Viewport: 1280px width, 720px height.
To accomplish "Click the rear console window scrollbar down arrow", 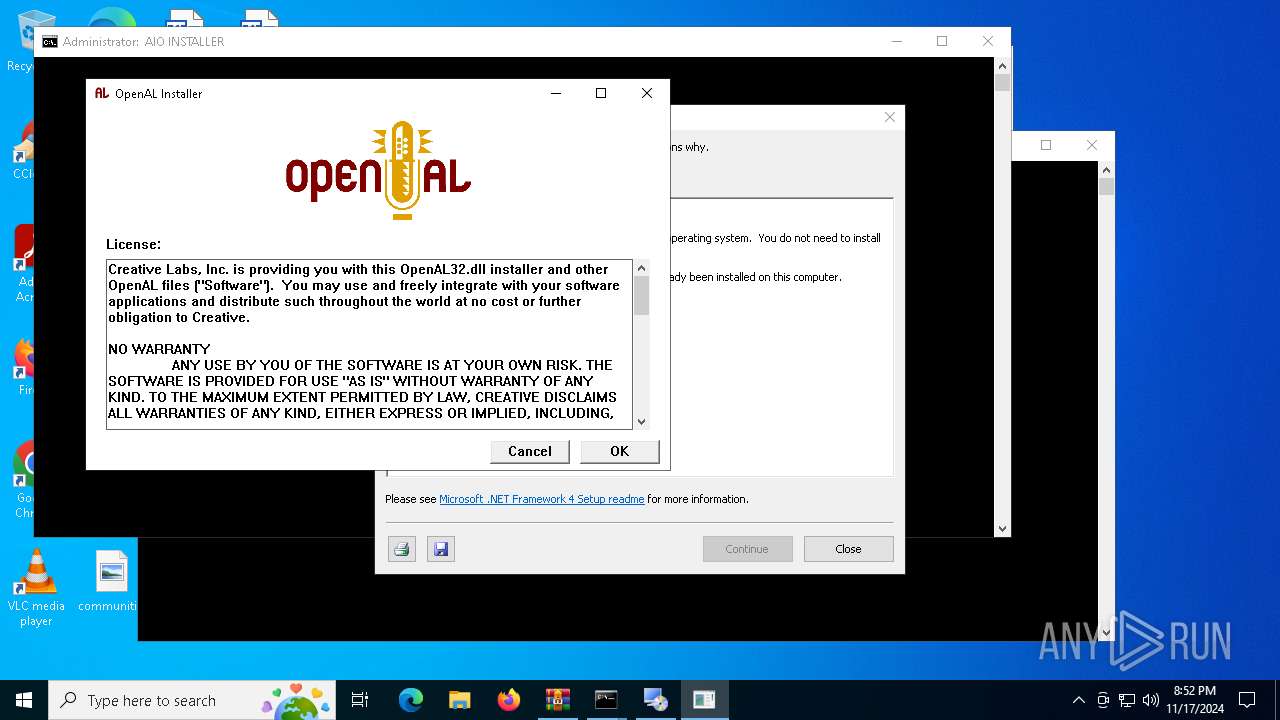I will point(1106,632).
